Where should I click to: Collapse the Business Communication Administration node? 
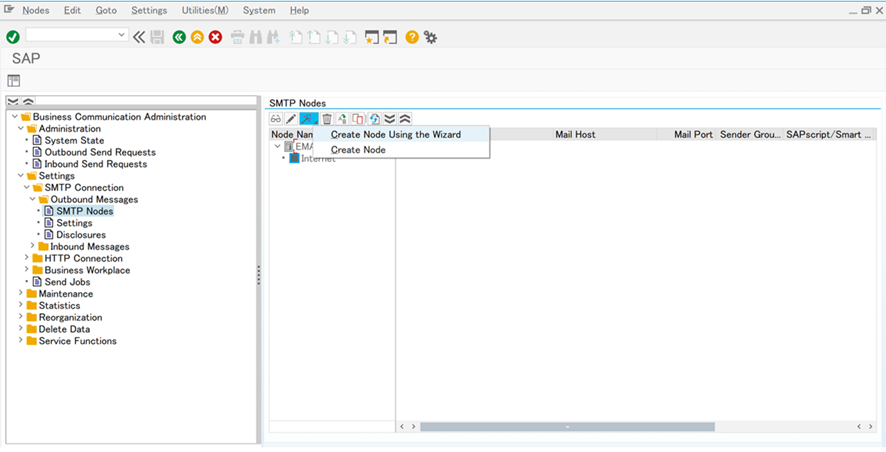coord(15,116)
